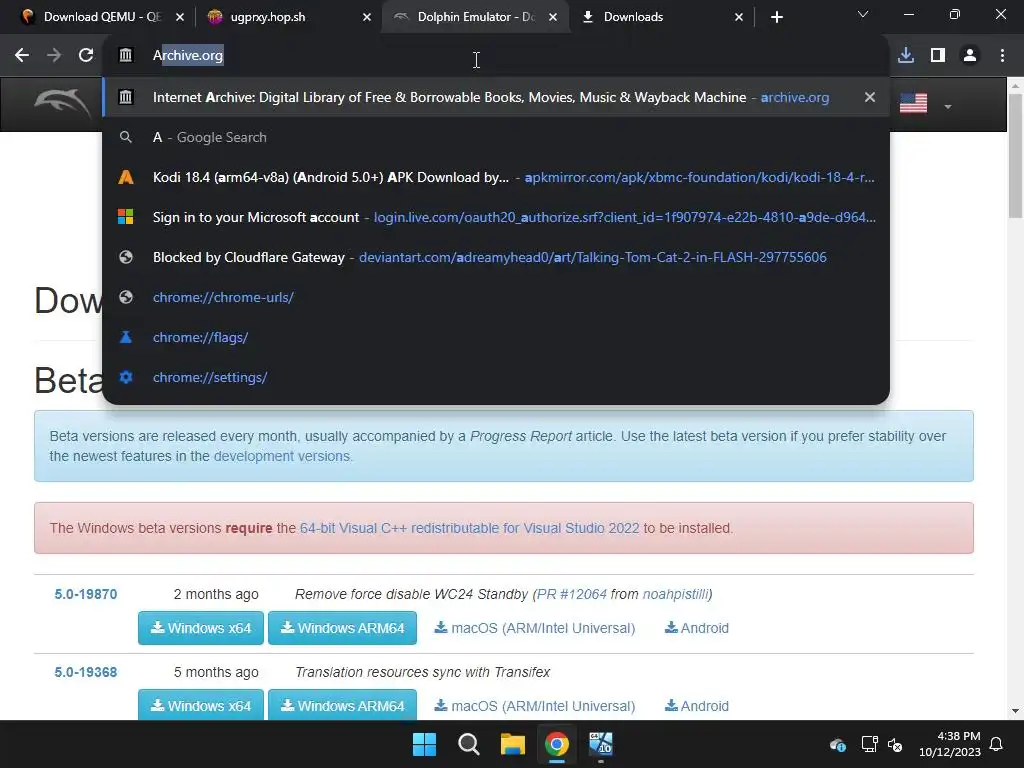Download macOS Universal for 5.0-19368
Image resolution: width=1024 pixels, height=768 pixels.
pyautogui.click(x=535, y=706)
